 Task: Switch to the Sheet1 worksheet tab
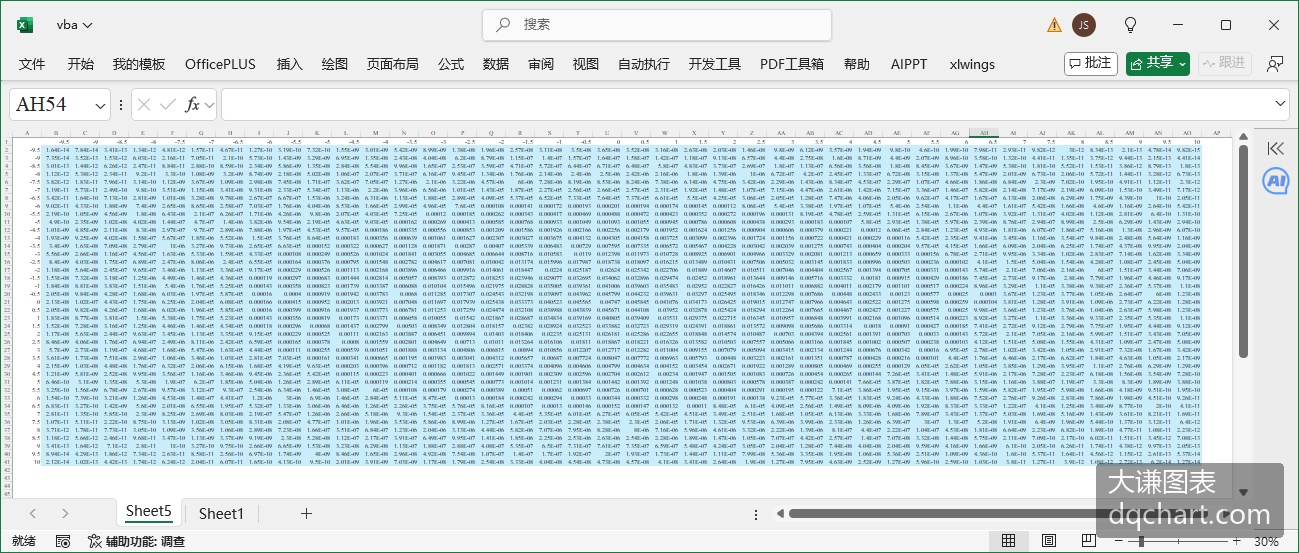coord(221,513)
